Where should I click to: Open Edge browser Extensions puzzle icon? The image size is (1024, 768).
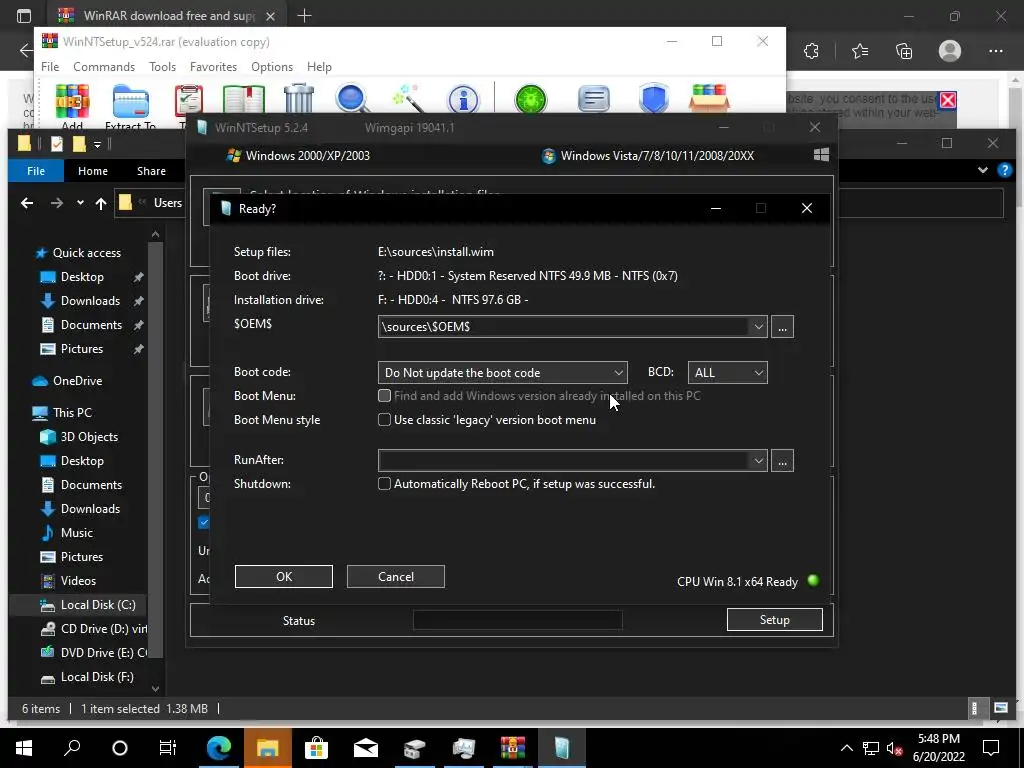pyautogui.click(x=811, y=51)
